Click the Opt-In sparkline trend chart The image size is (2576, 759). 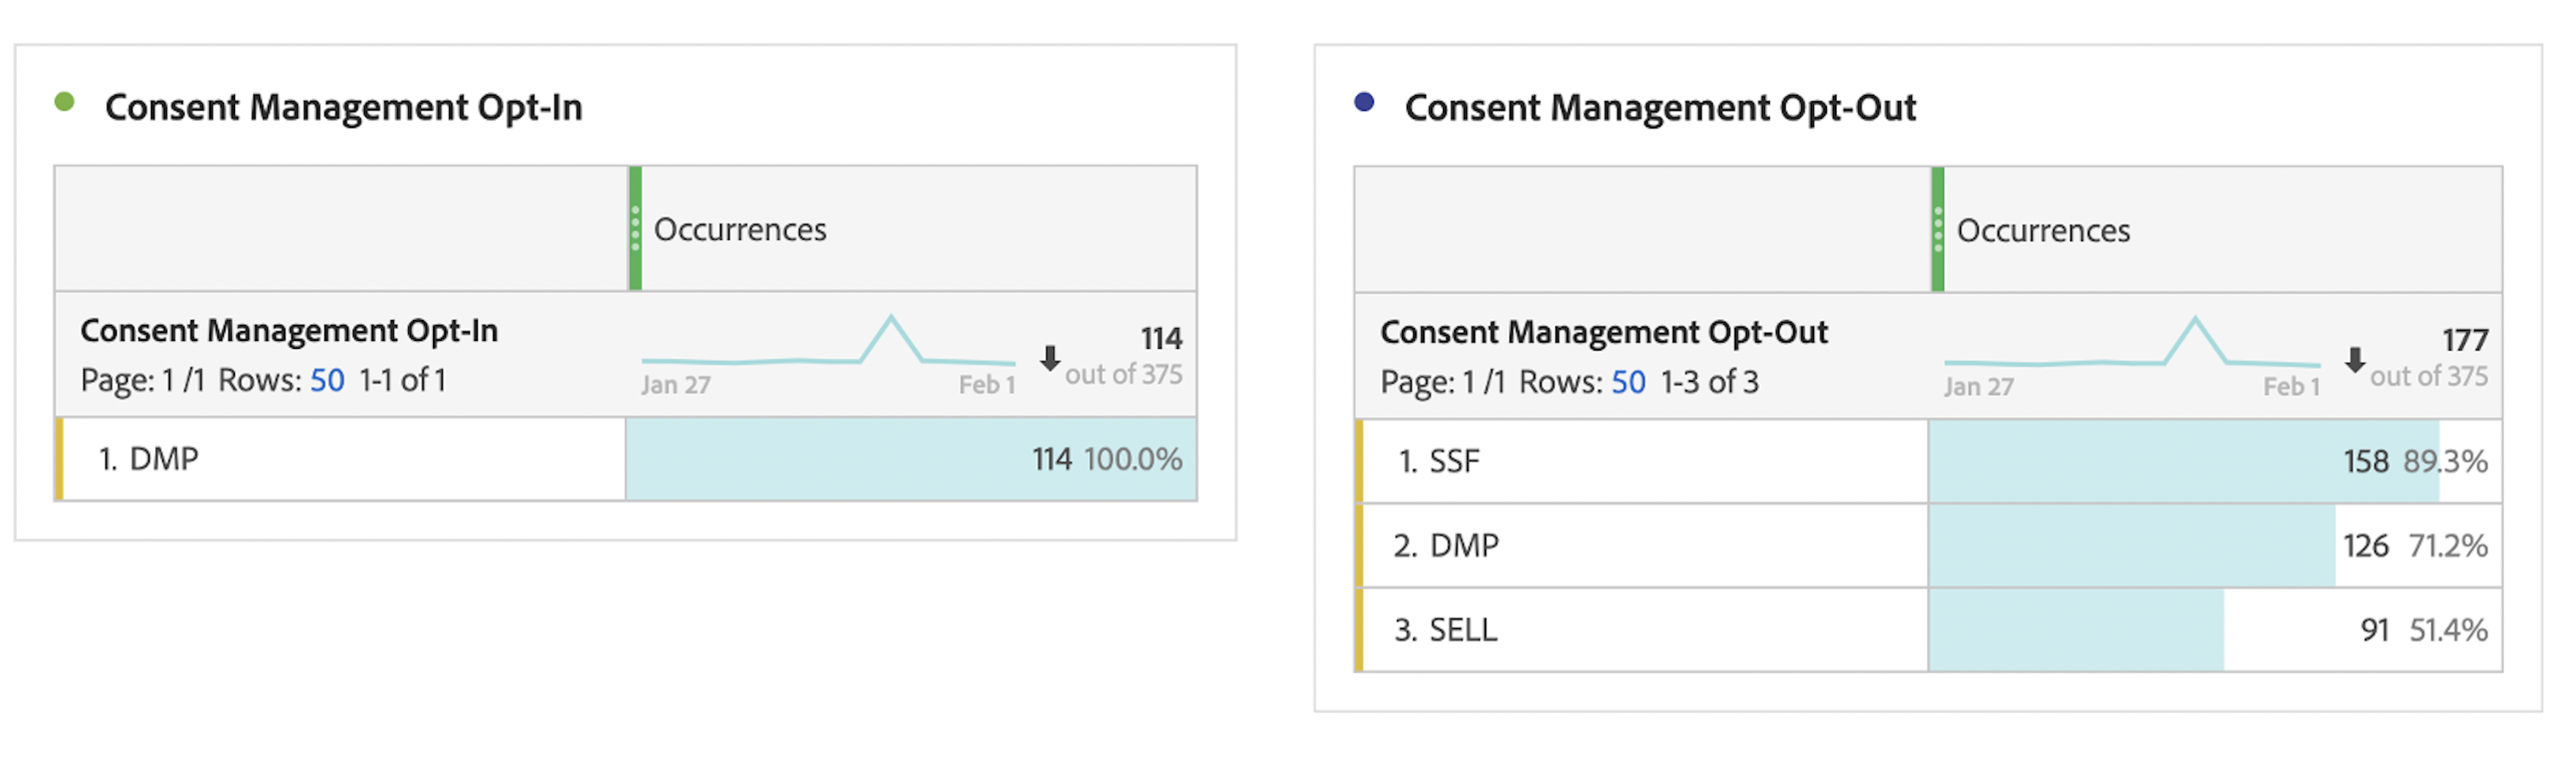[x=828, y=345]
